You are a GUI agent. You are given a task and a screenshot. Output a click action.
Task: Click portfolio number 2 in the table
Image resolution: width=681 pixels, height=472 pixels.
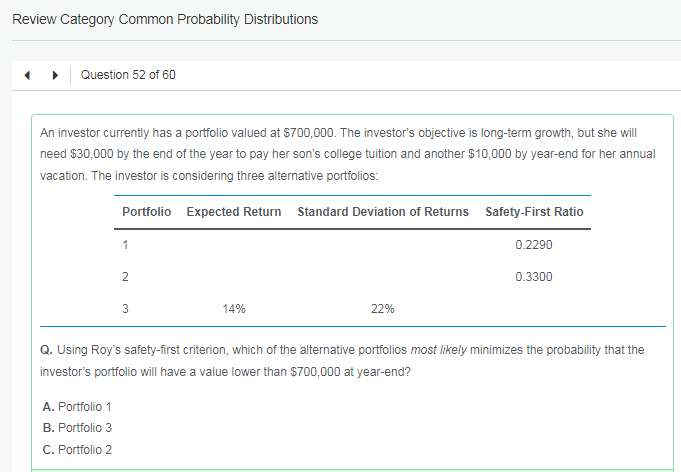125,277
